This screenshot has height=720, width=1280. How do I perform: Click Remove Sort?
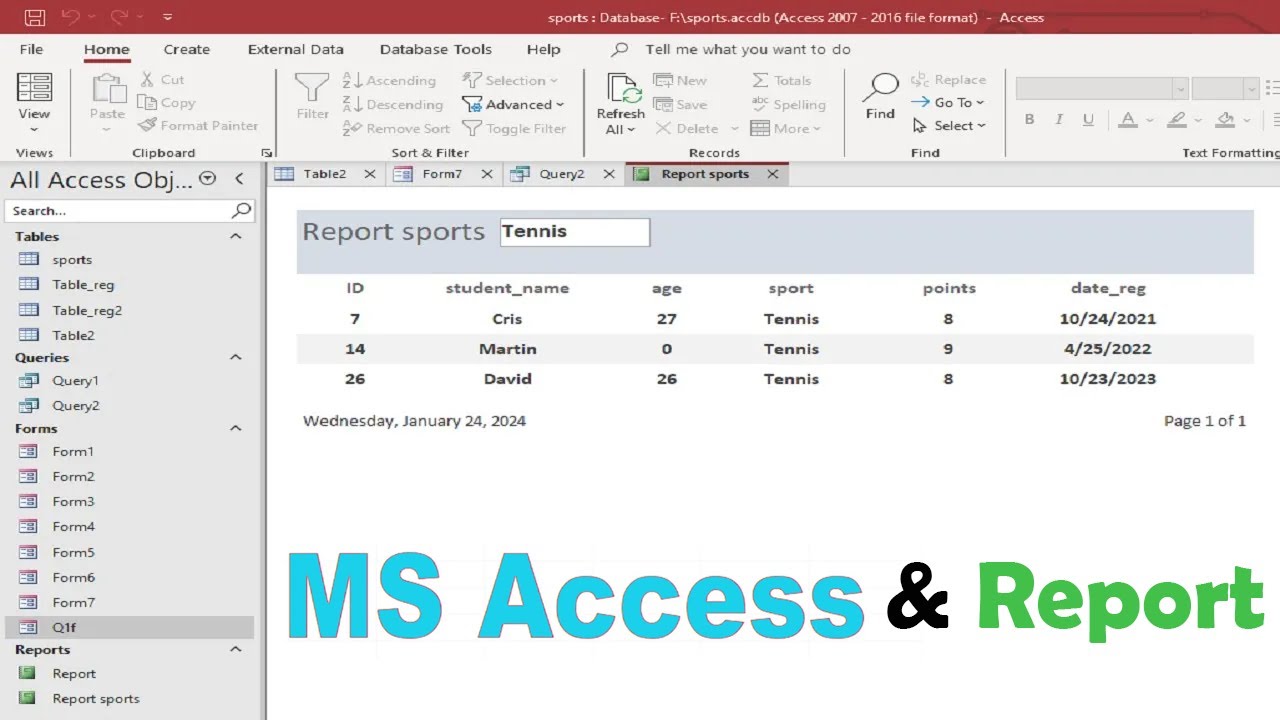396,128
